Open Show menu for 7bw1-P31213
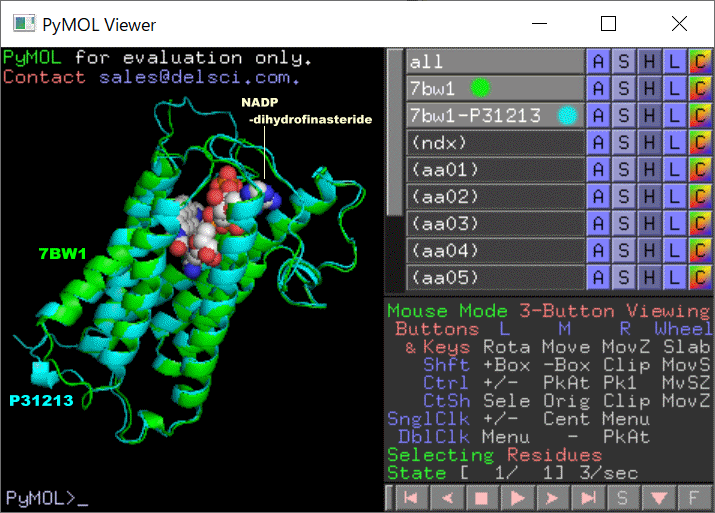The height and width of the screenshot is (513, 715). click(x=624, y=115)
